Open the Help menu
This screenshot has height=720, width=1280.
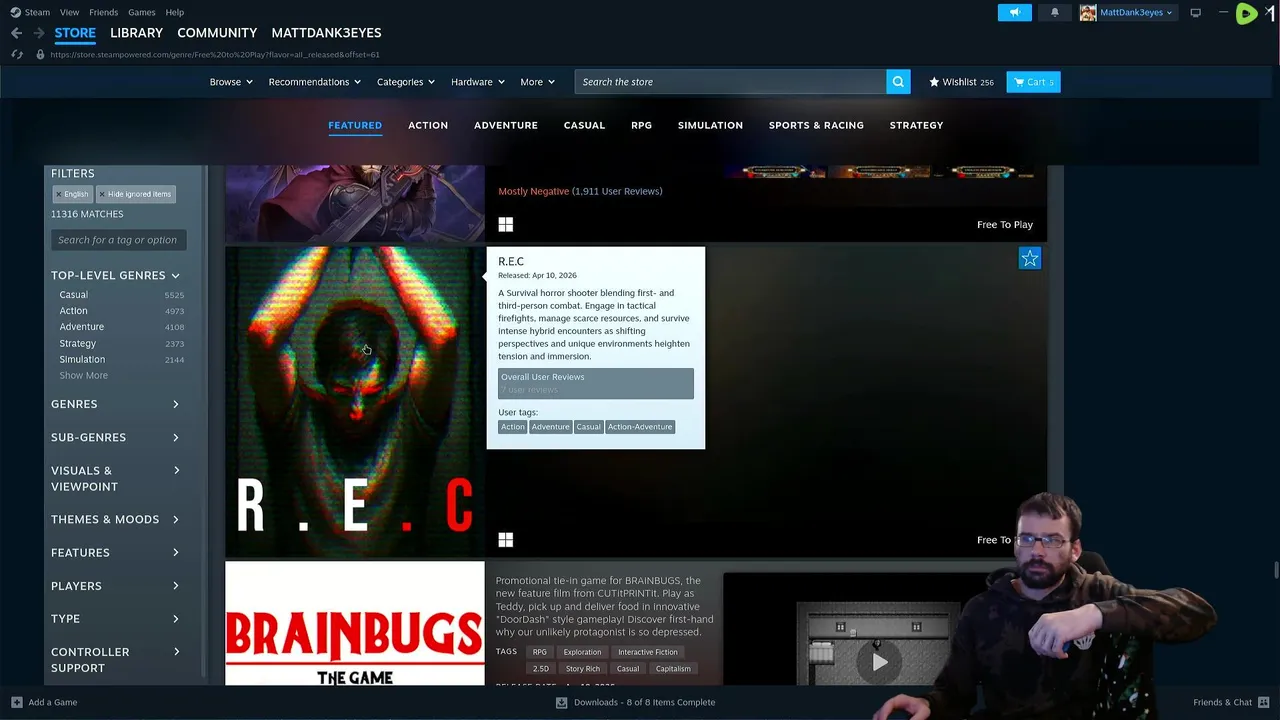click(x=175, y=12)
